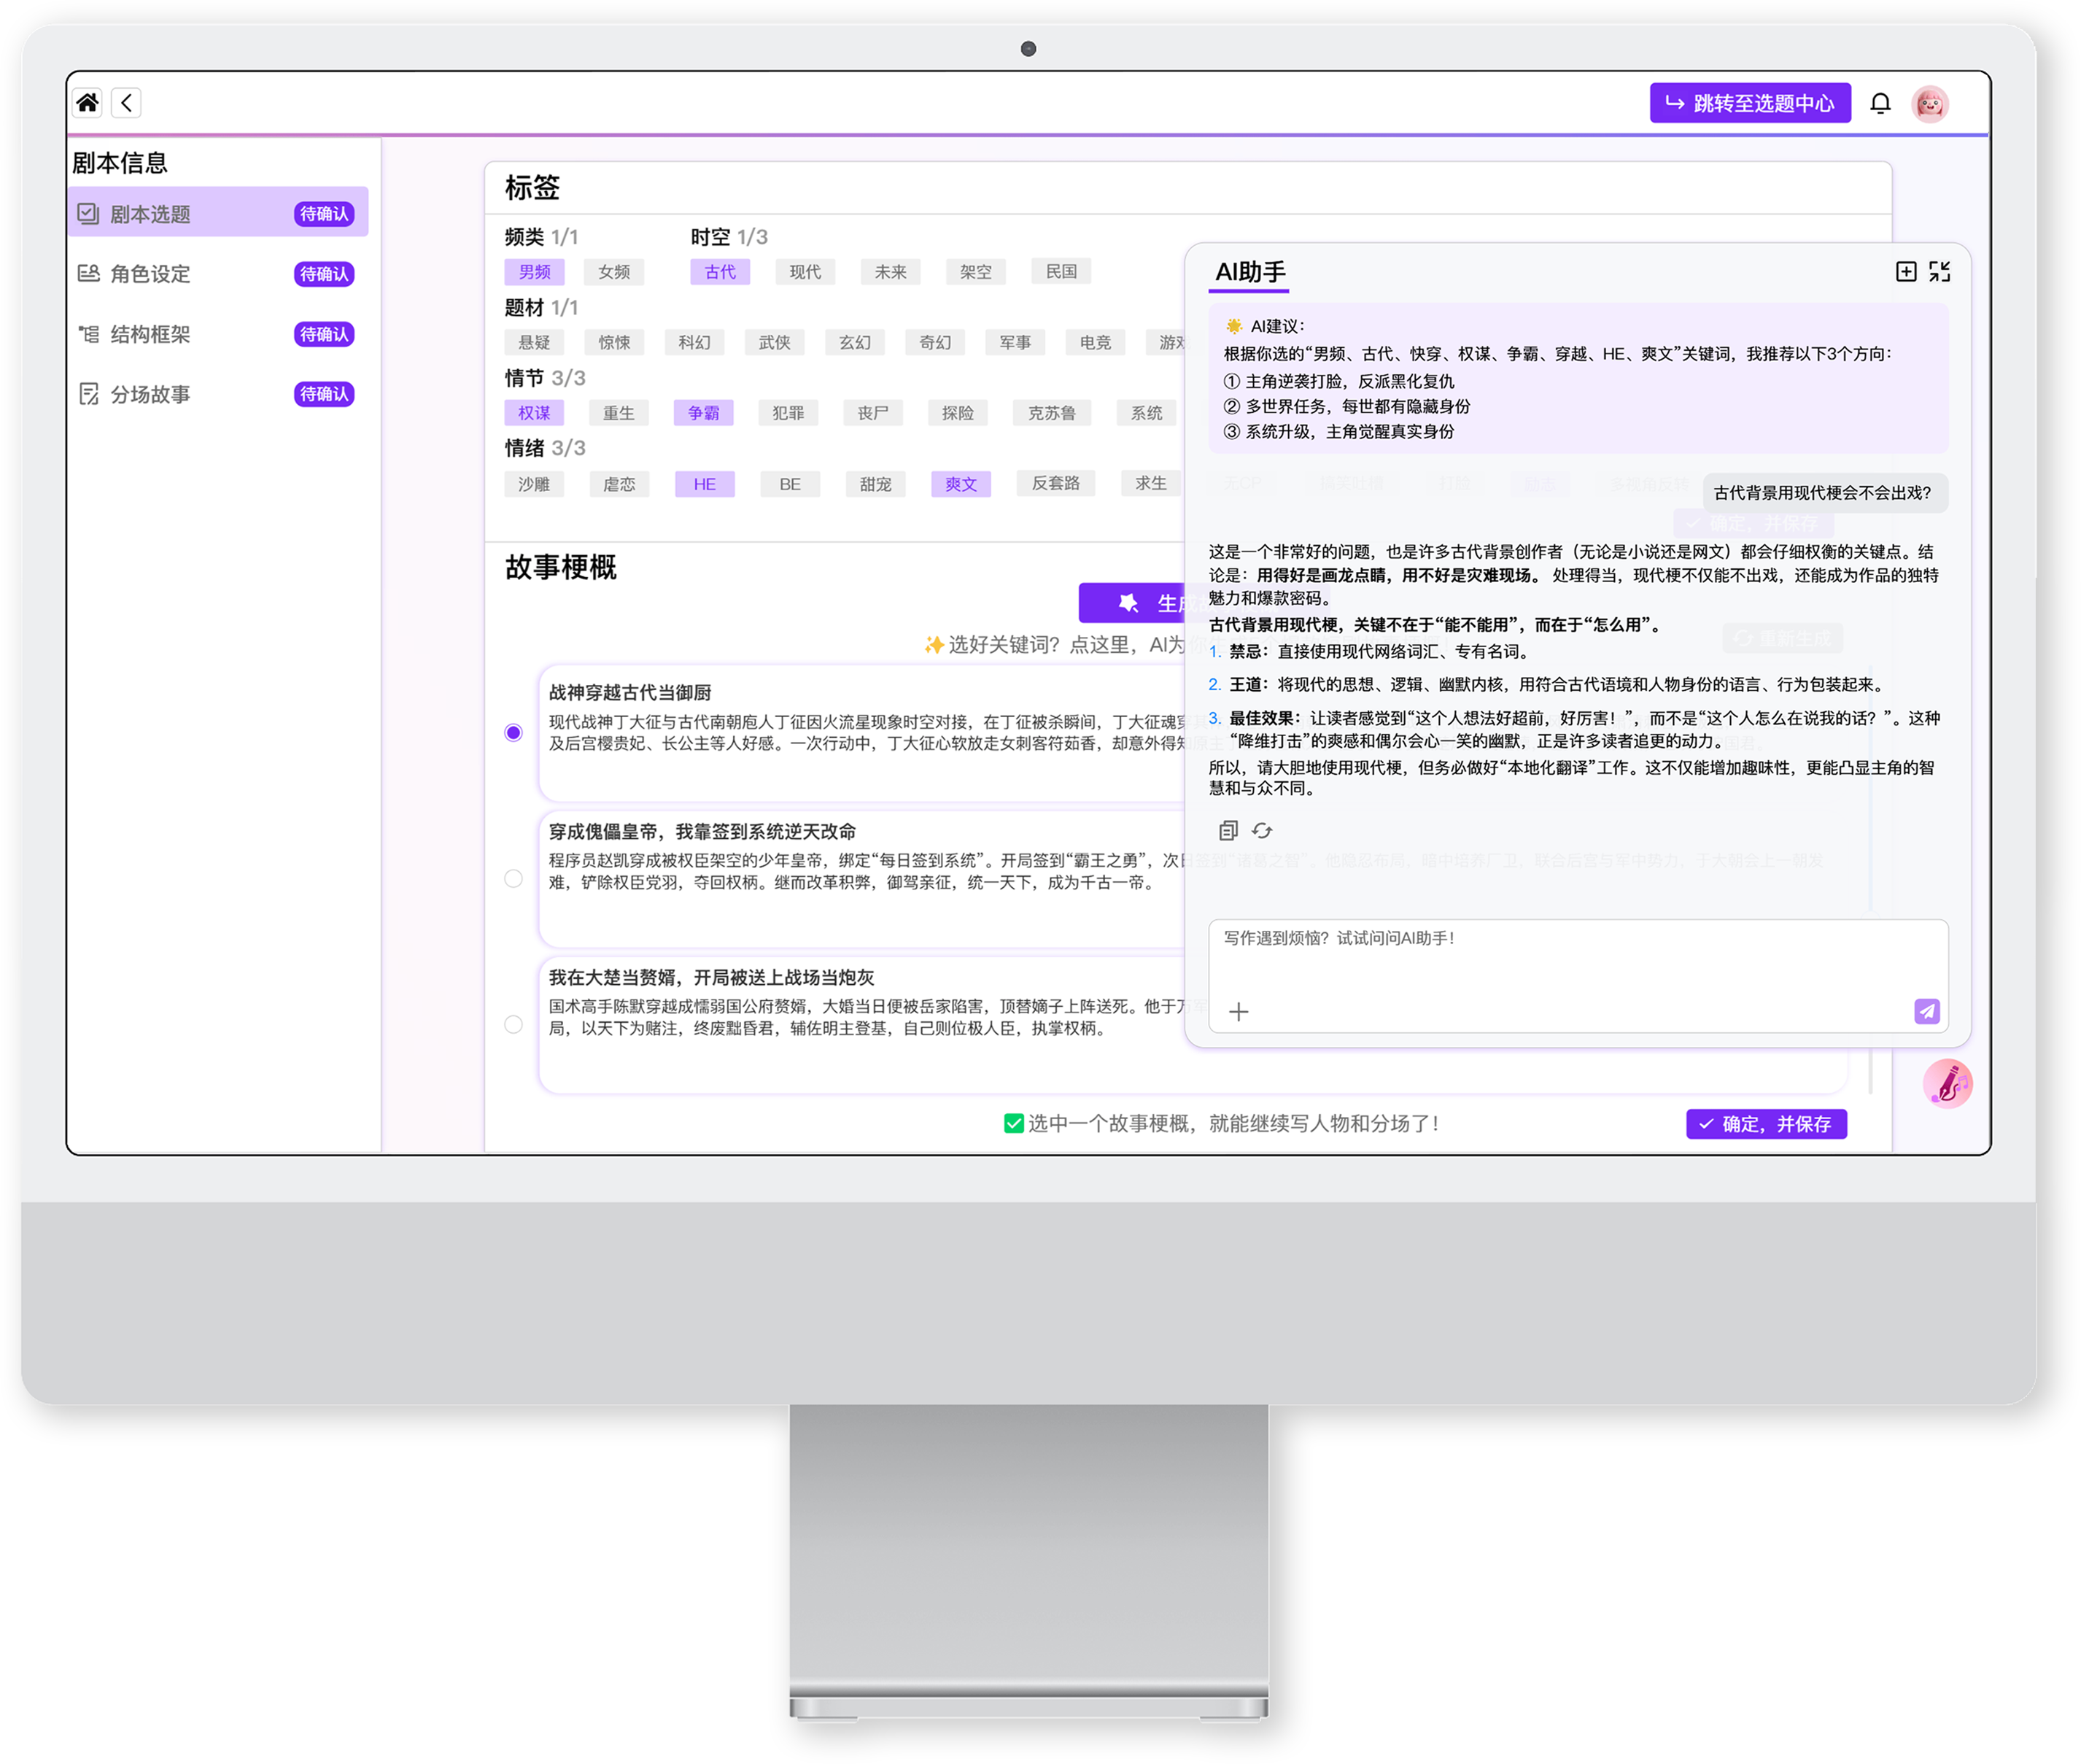Select the 武侠 genre tag

(774, 342)
